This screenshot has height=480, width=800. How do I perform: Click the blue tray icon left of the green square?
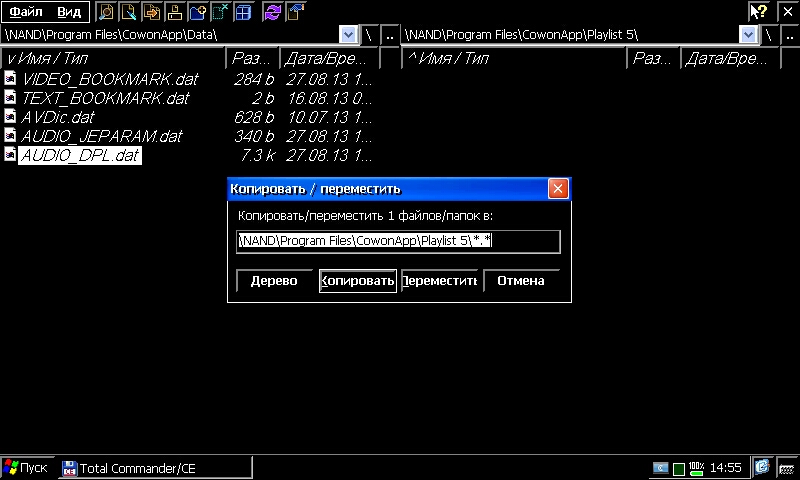(660, 468)
